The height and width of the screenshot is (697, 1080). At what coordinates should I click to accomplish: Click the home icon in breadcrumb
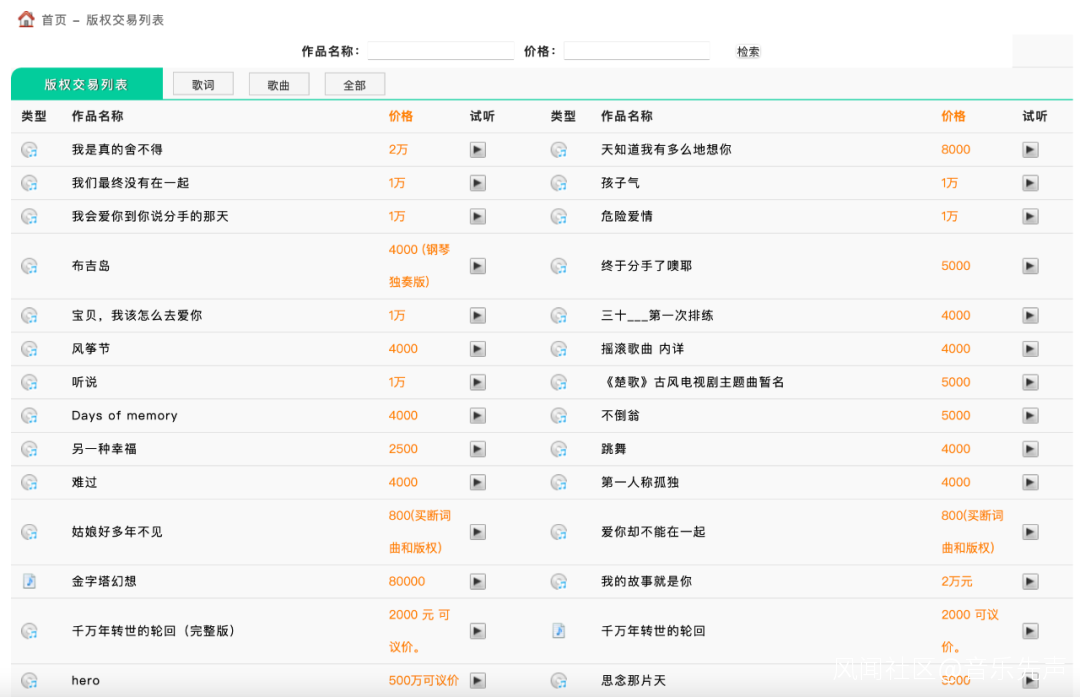26,19
